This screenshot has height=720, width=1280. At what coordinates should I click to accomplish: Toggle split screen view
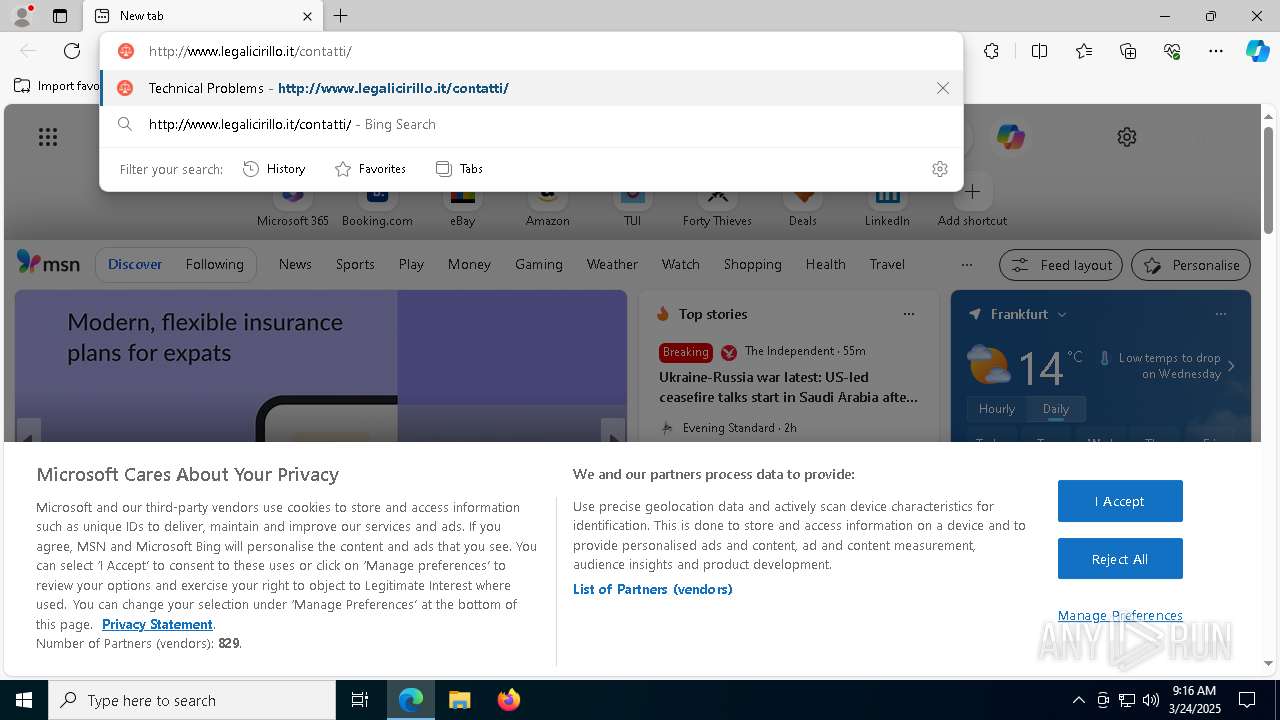click(x=1039, y=51)
